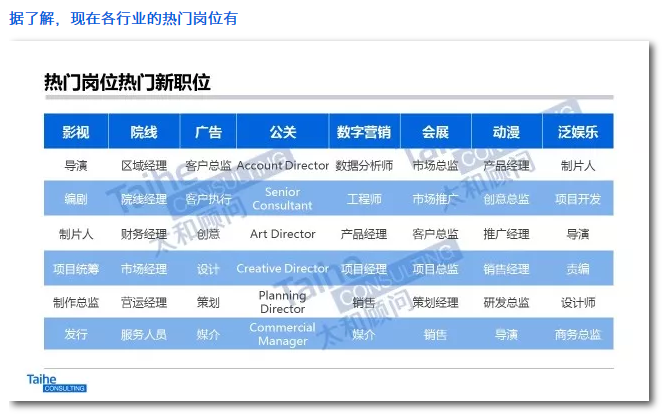This screenshot has height=416, width=664.
Task: Click 导演 in the 影视 column
Action: [76, 166]
